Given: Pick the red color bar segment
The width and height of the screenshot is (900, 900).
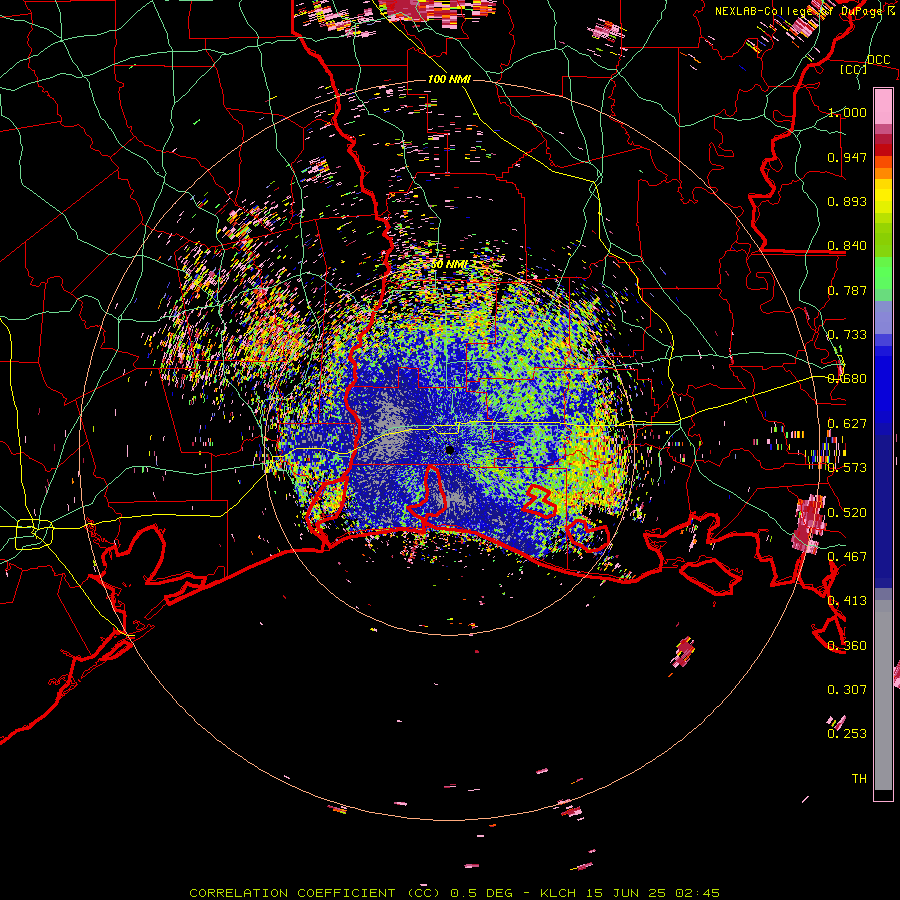Looking at the screenshot, I should [883, 150].
